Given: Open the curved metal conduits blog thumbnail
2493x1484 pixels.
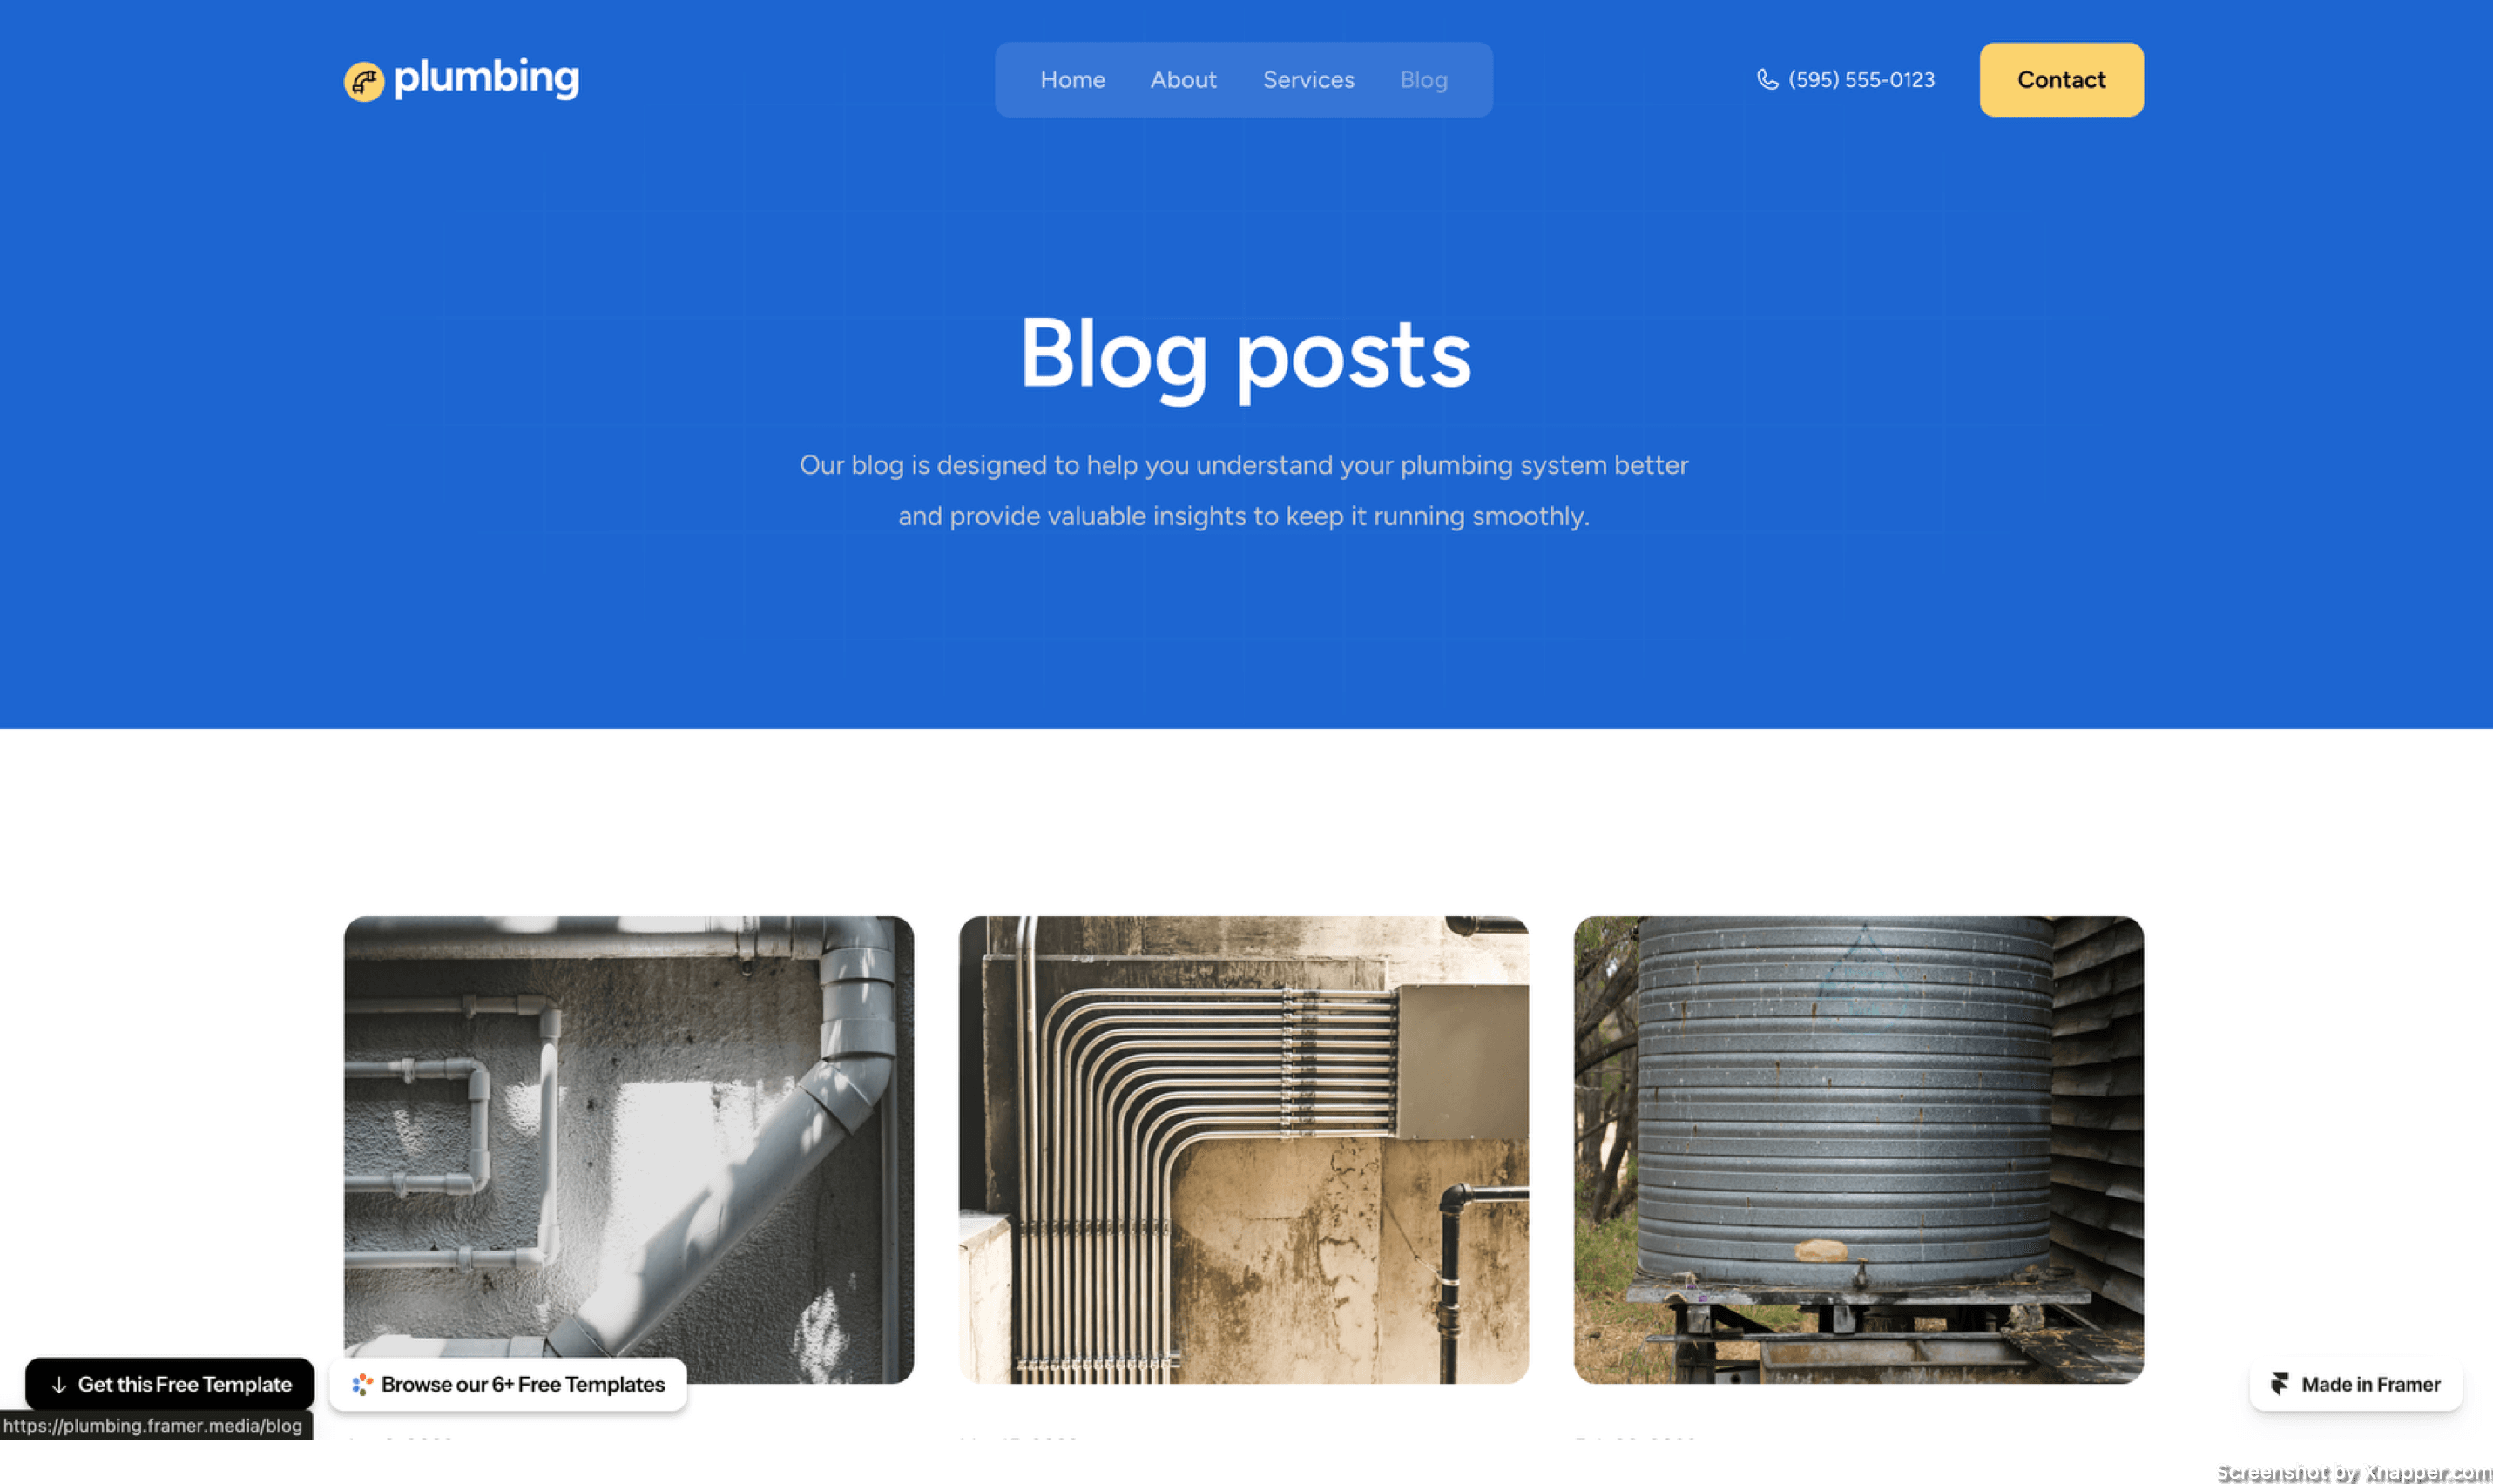Looking at the screenshot, I should point(1243,1150).
